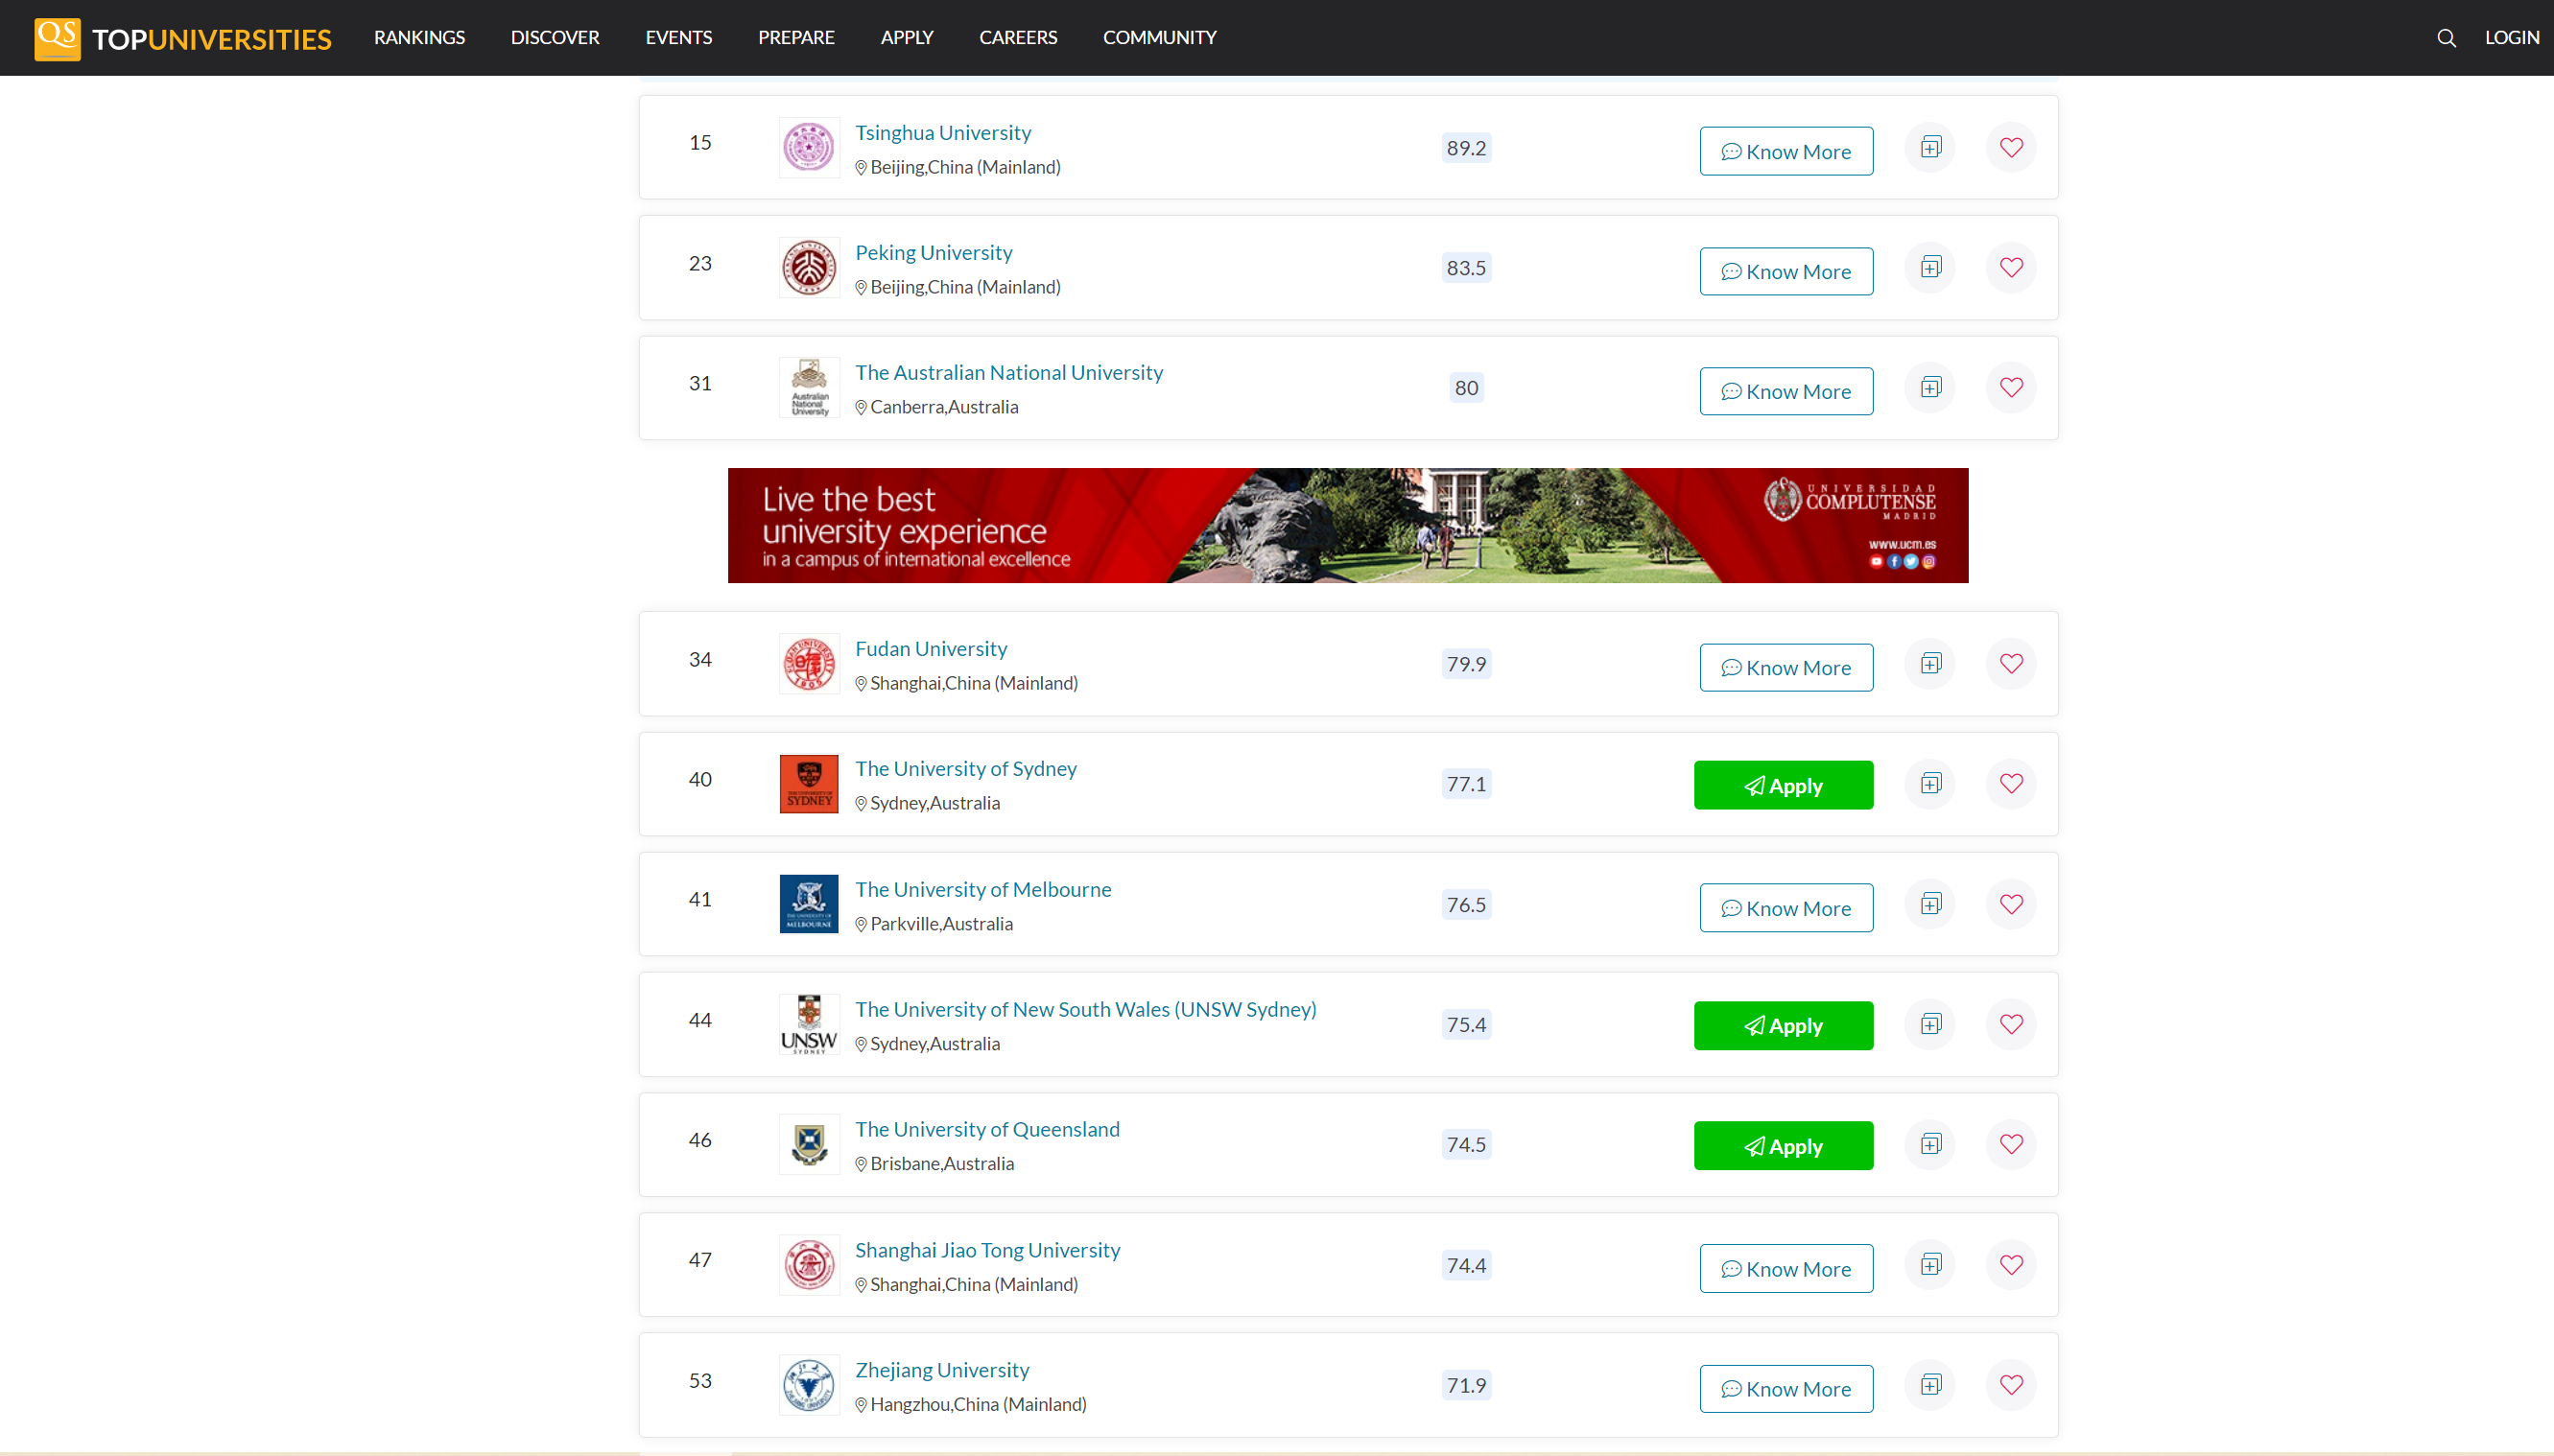Open the Discover menu

click(555, 38)
